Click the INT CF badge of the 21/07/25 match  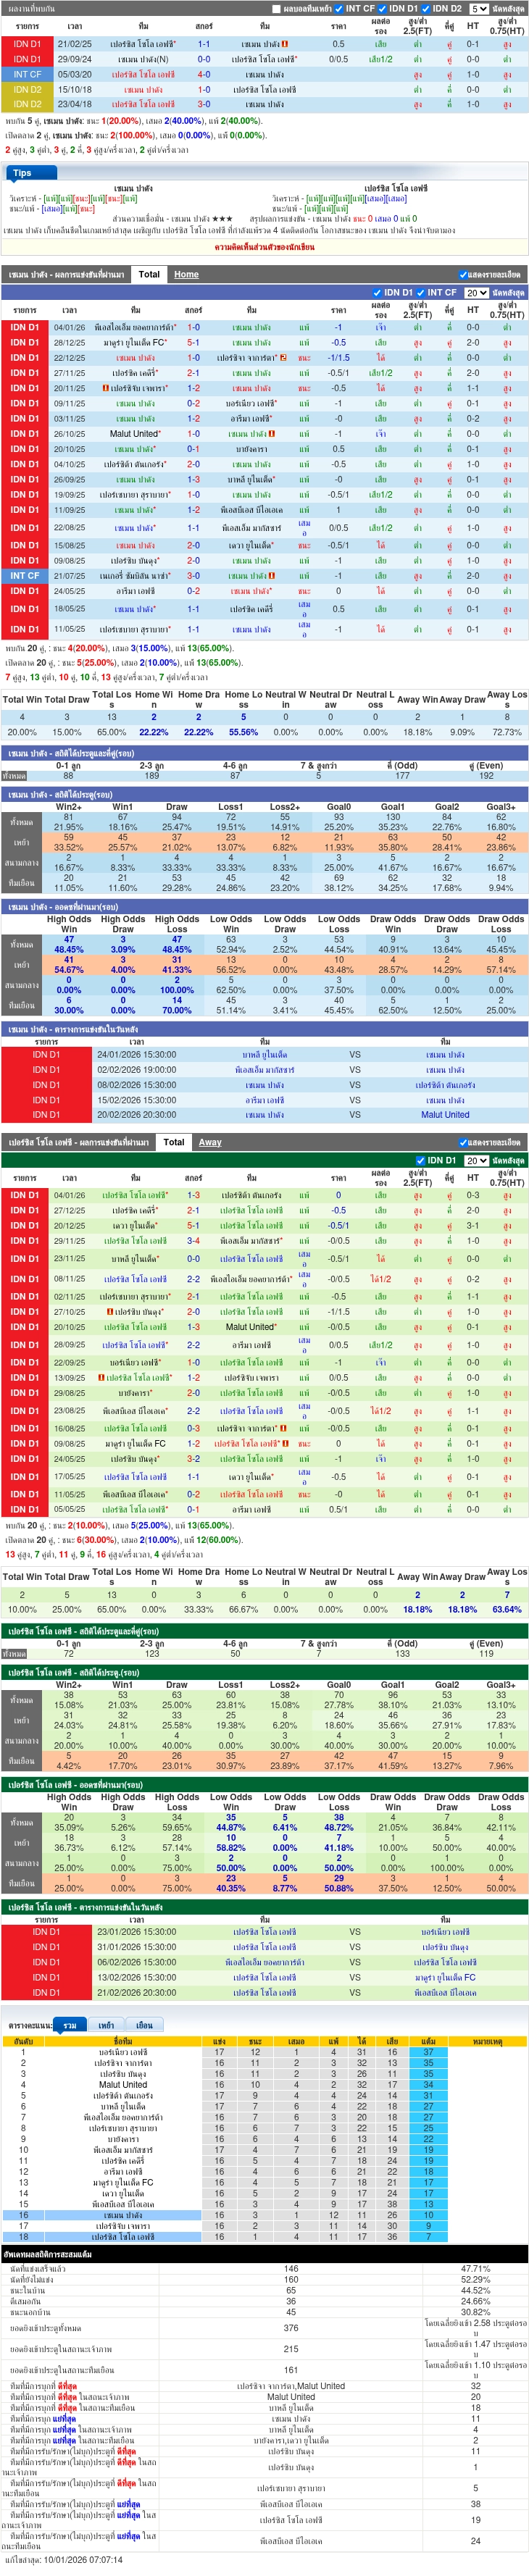[24, 576]
